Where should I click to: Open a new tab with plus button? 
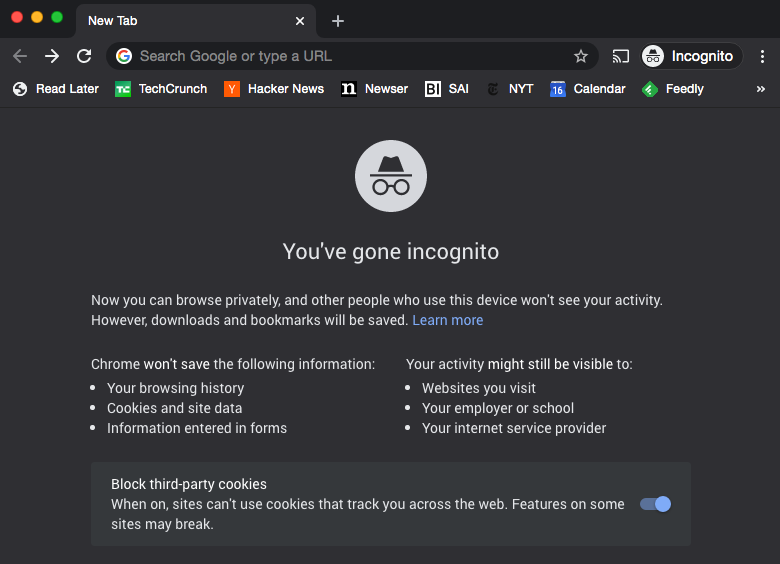338,21
